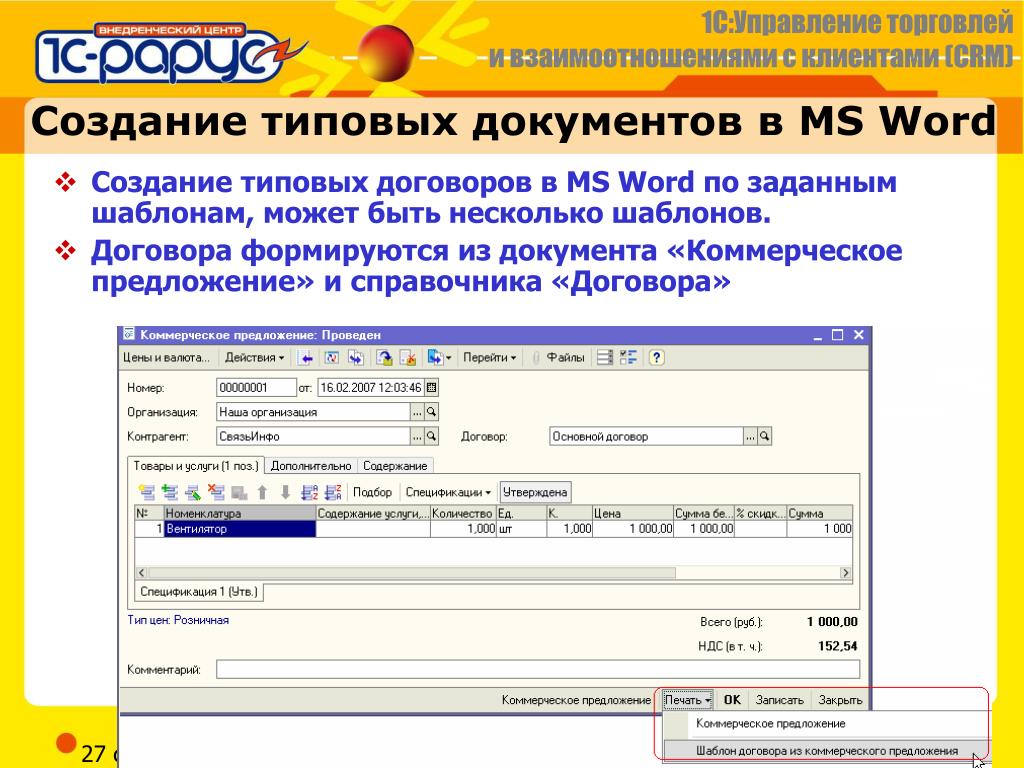1024x768 pixels.
Task: Choose Шаблон договора из коммерческого предложения
Action: pos(827,751)
